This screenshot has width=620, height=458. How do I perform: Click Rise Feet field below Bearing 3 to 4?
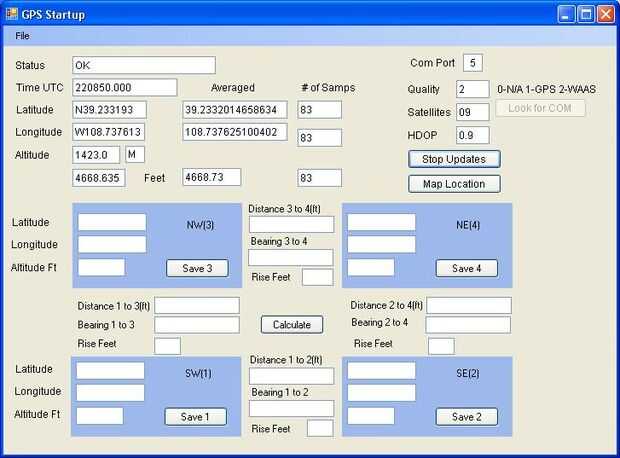pos(318,277)
